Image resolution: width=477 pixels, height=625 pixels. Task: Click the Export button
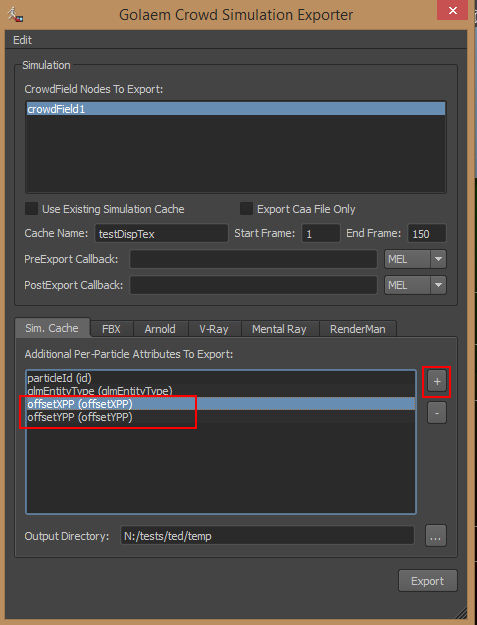pyautogui.click(x=428, y=581)
